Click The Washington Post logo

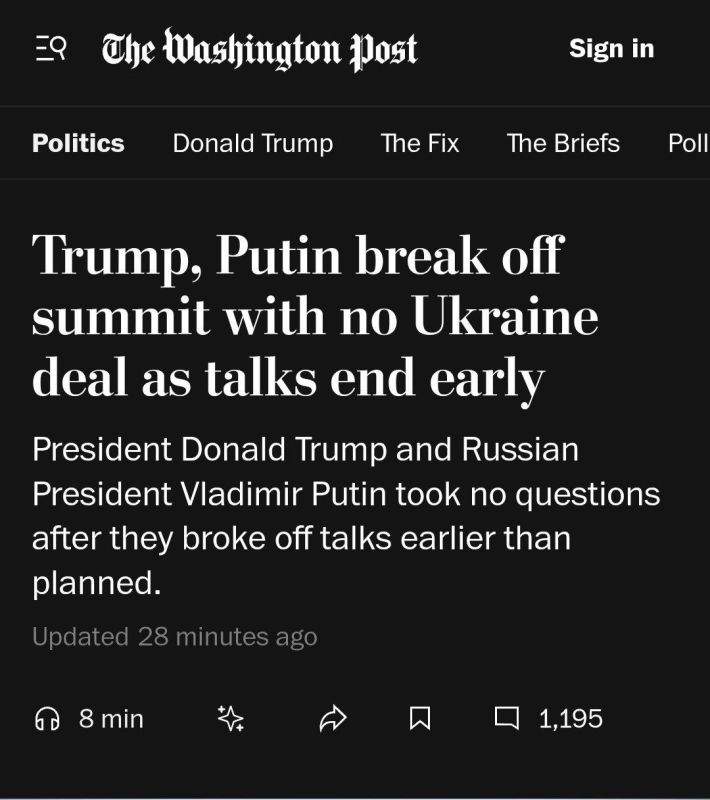[259, 49]
